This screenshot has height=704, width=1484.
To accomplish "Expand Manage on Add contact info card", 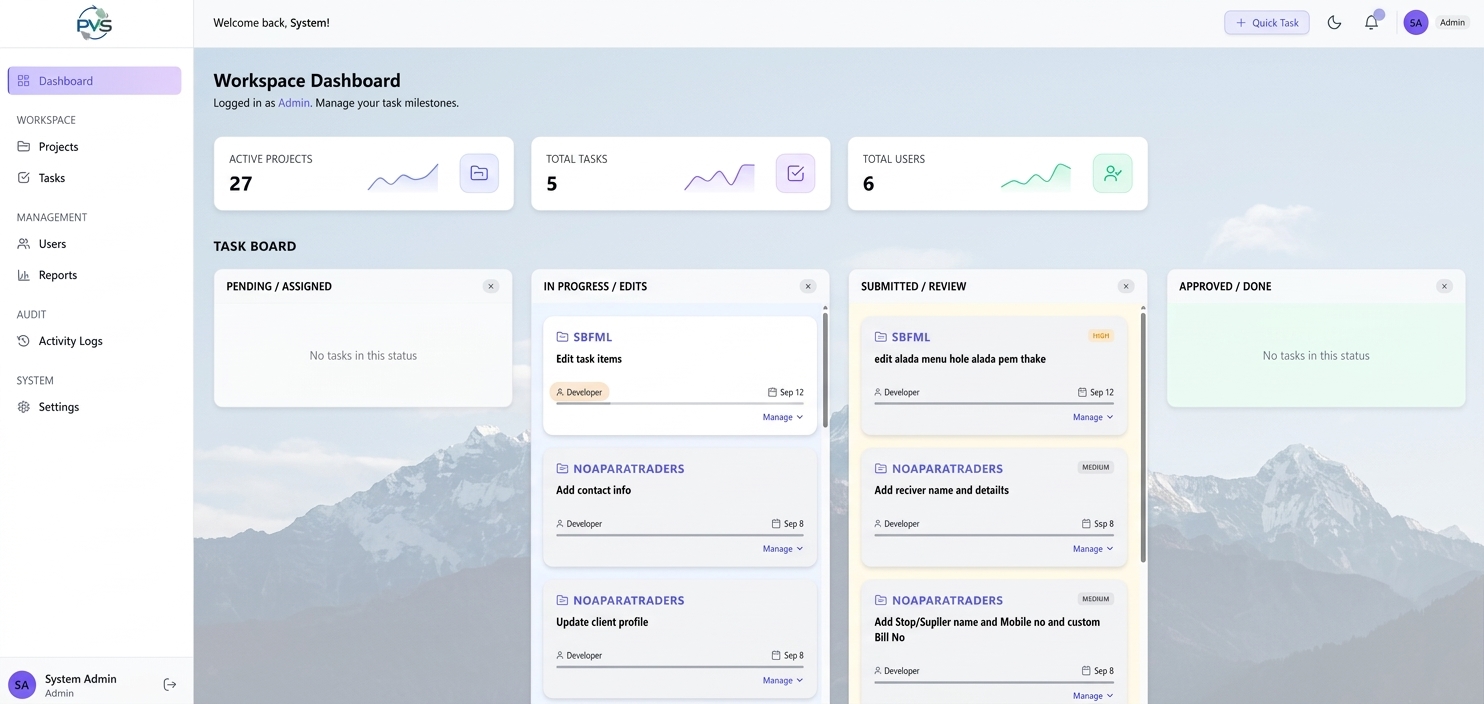I will point(783,549).
